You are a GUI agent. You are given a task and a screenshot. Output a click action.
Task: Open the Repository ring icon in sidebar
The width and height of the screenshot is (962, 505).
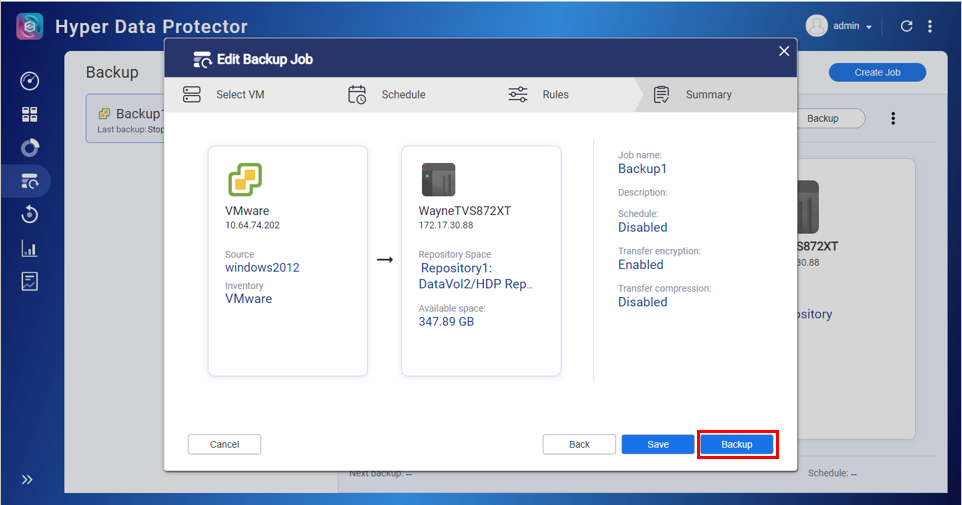[29, 148]
